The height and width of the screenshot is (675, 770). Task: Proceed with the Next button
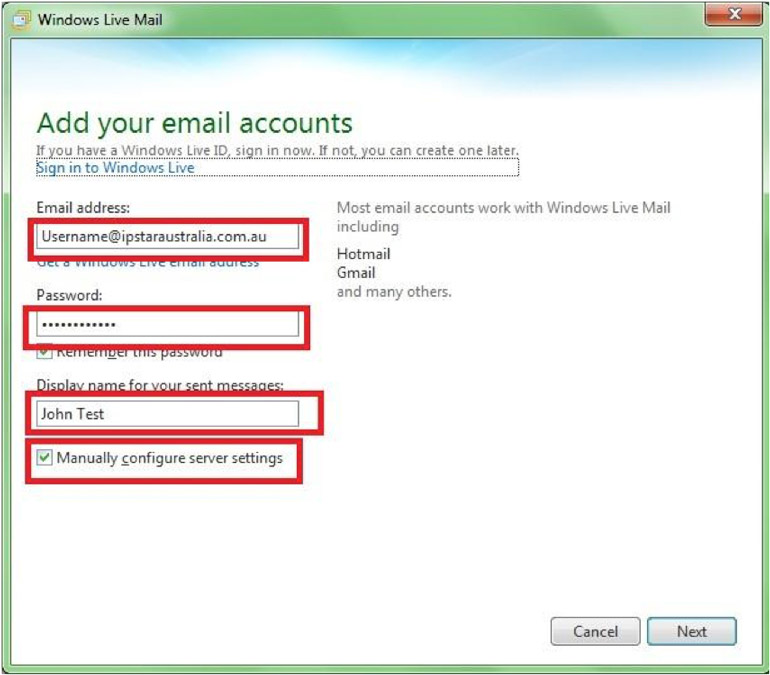pos(691,631)
